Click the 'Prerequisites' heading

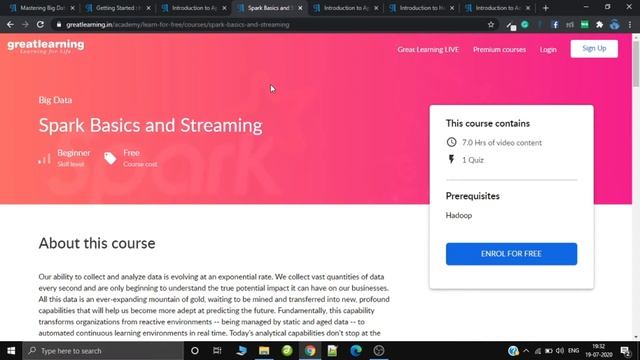point(473,196)
